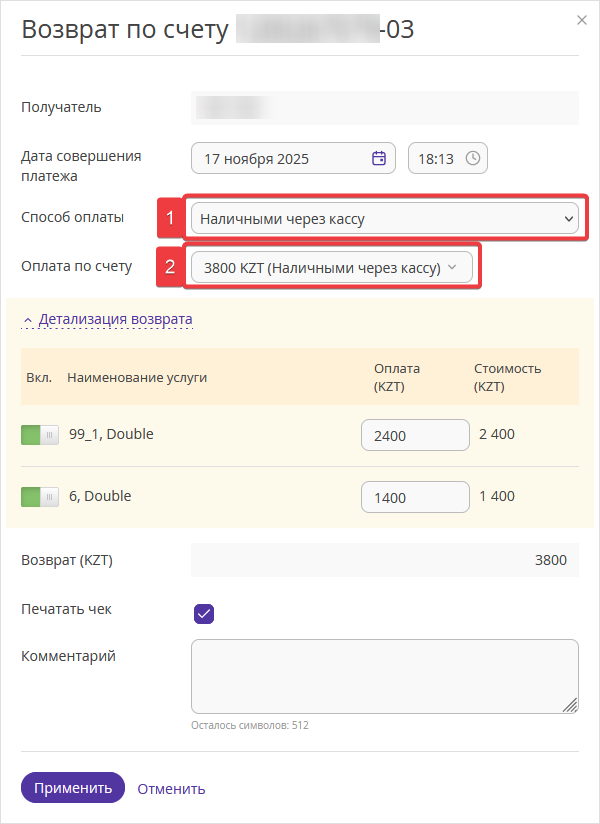Click the calendar icon in date field

point(379,158)
